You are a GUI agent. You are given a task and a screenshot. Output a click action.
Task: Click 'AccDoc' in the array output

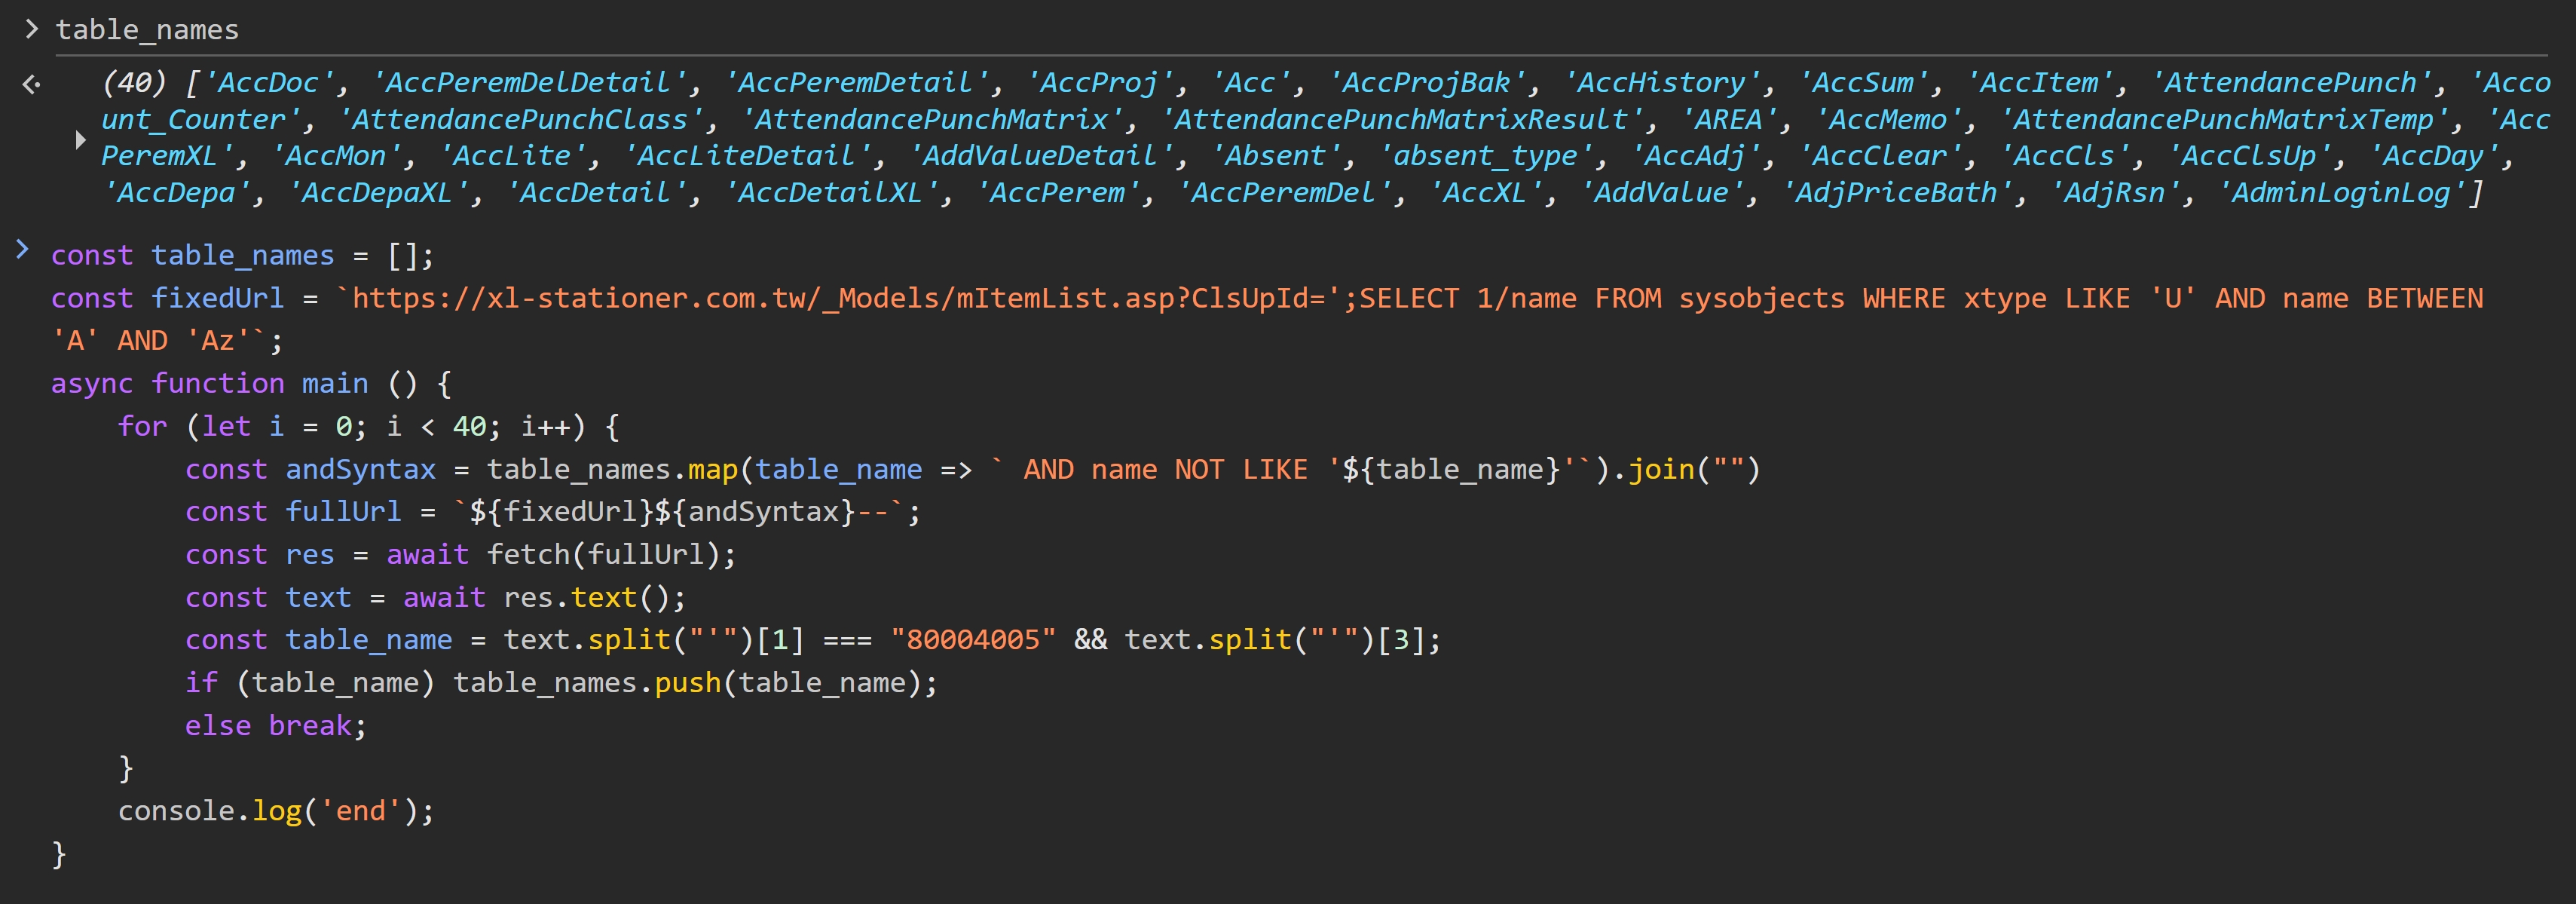tap(269, 83)
